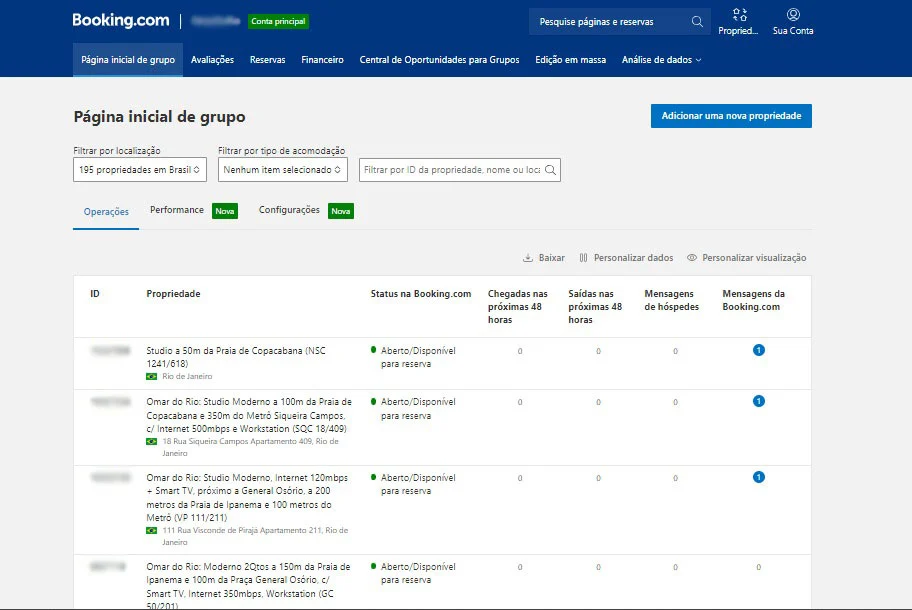Open the Sua Conta profile icon
The image size is (912, 610).
(x=793, y=15)
